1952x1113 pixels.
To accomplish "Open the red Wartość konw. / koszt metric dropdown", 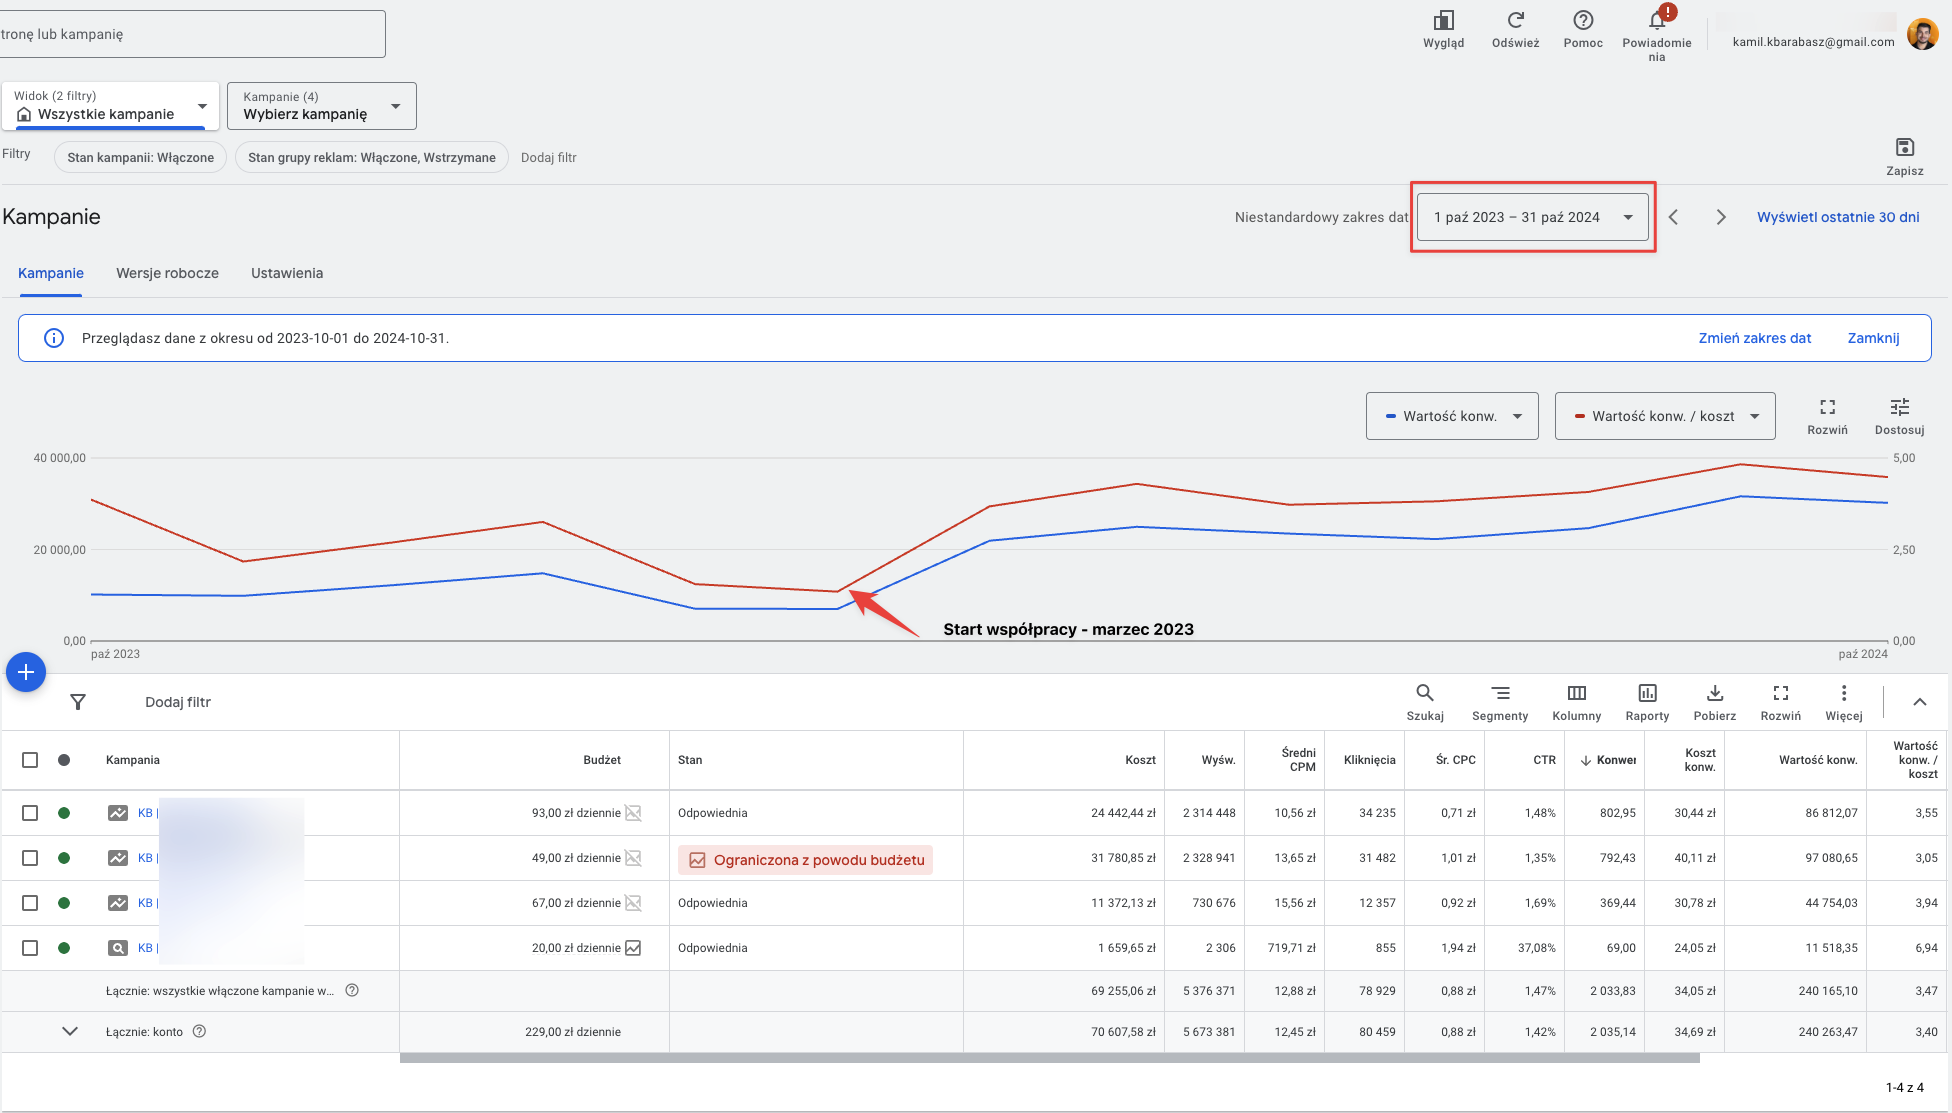I will coord(1665,416).
